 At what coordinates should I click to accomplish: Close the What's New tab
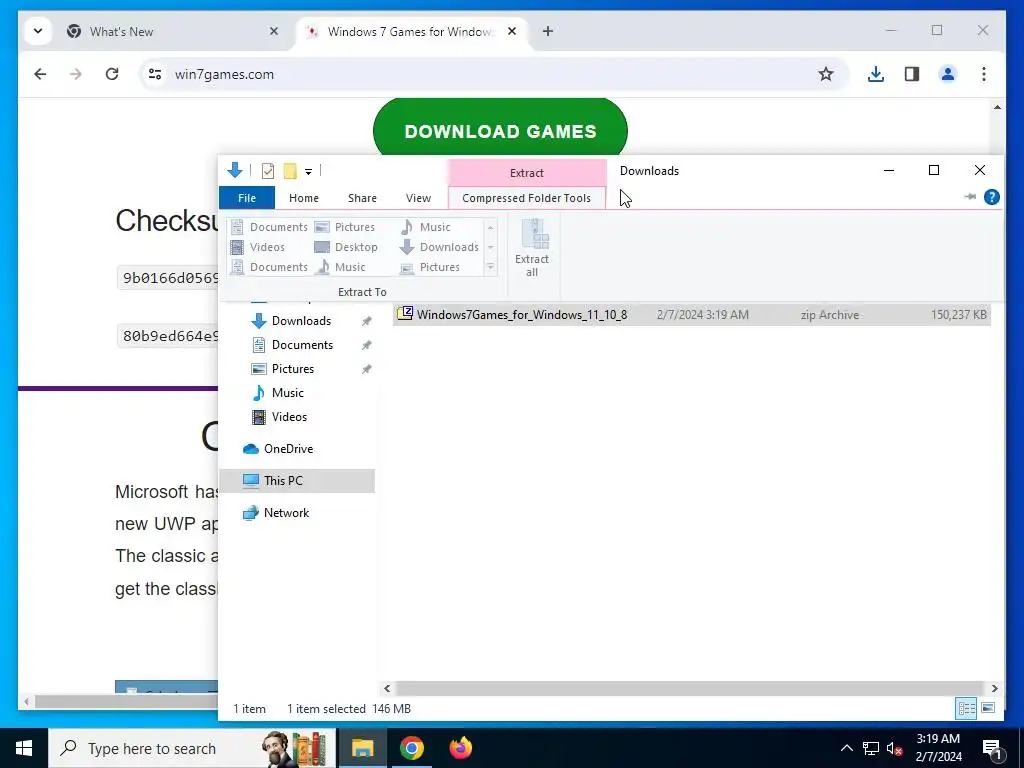point(274,31)
